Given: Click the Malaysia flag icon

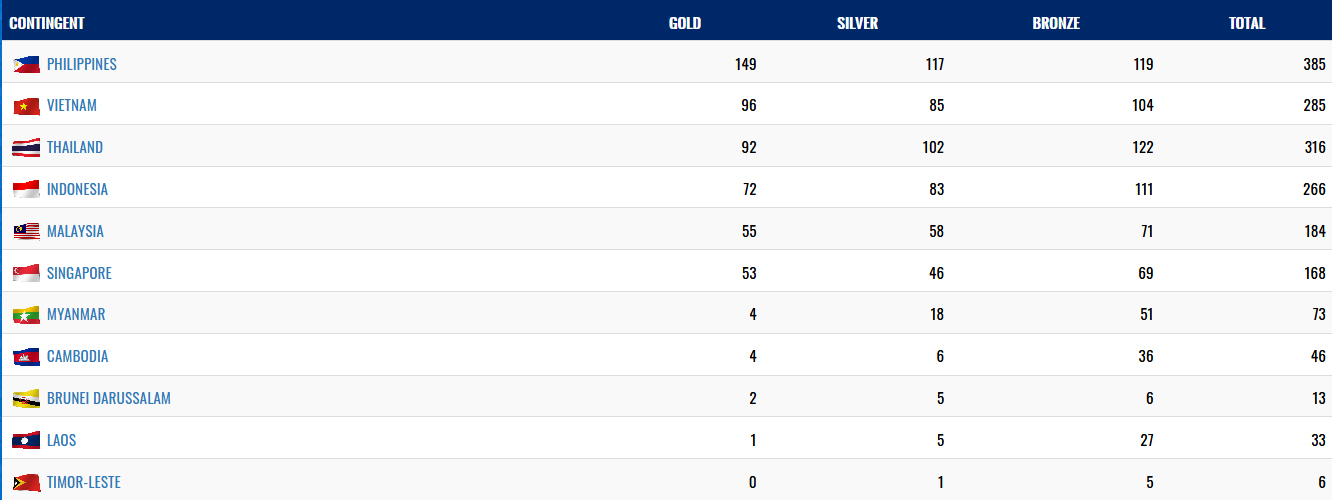Looking at the screenshot, I should point(27,232).
